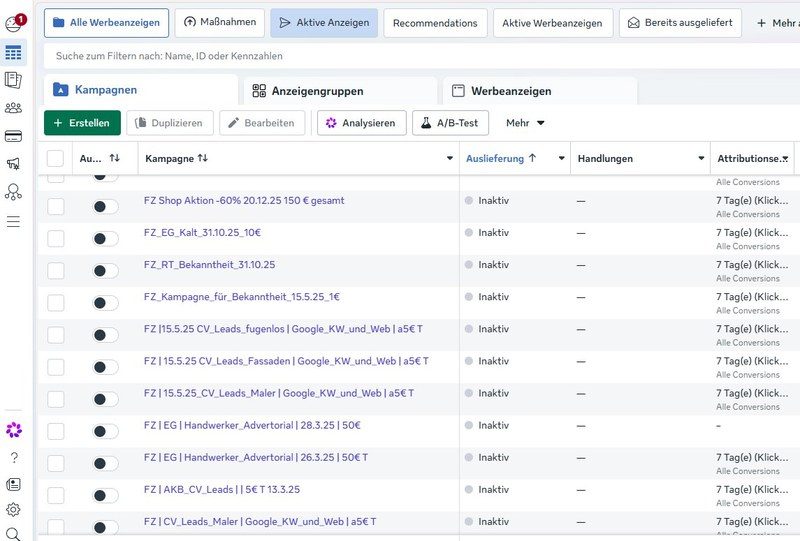Open the Audiences people icon in sidebar
800x541 pixels.
(13, 108)
